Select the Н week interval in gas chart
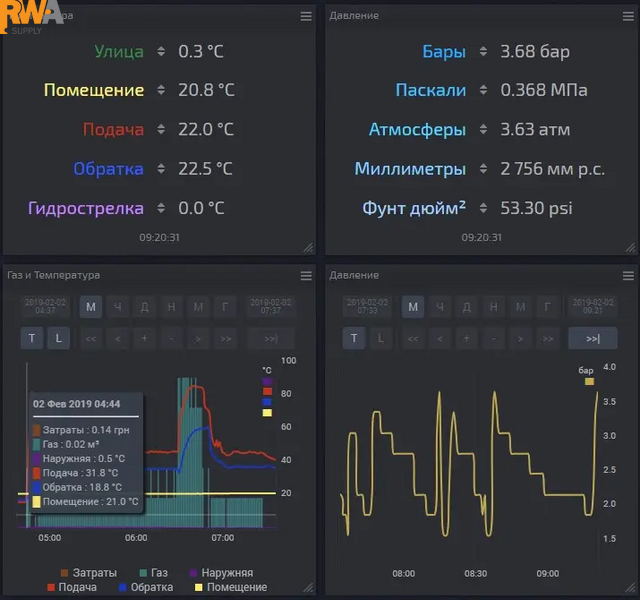The width and height of the screenshot is (640, 600). [171, 307]
